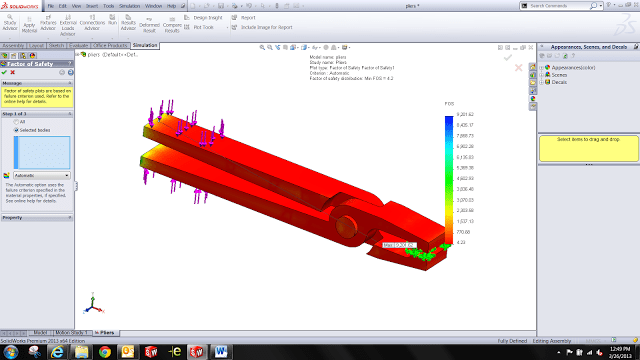Go to next step with blue arrow
This screenshot has width=640, height=360.
click(71, 72)
